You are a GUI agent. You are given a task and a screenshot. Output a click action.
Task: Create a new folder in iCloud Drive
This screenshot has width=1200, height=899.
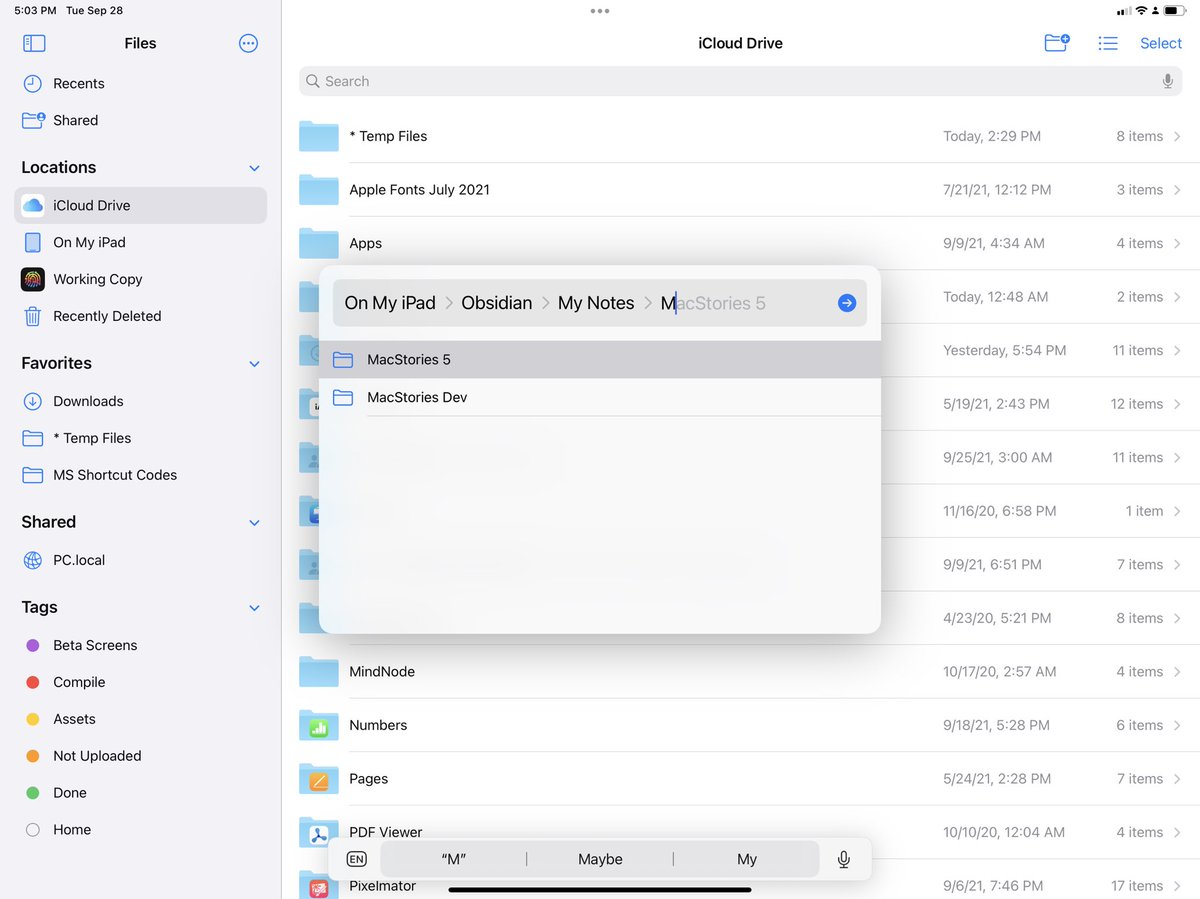point(1057,43)
